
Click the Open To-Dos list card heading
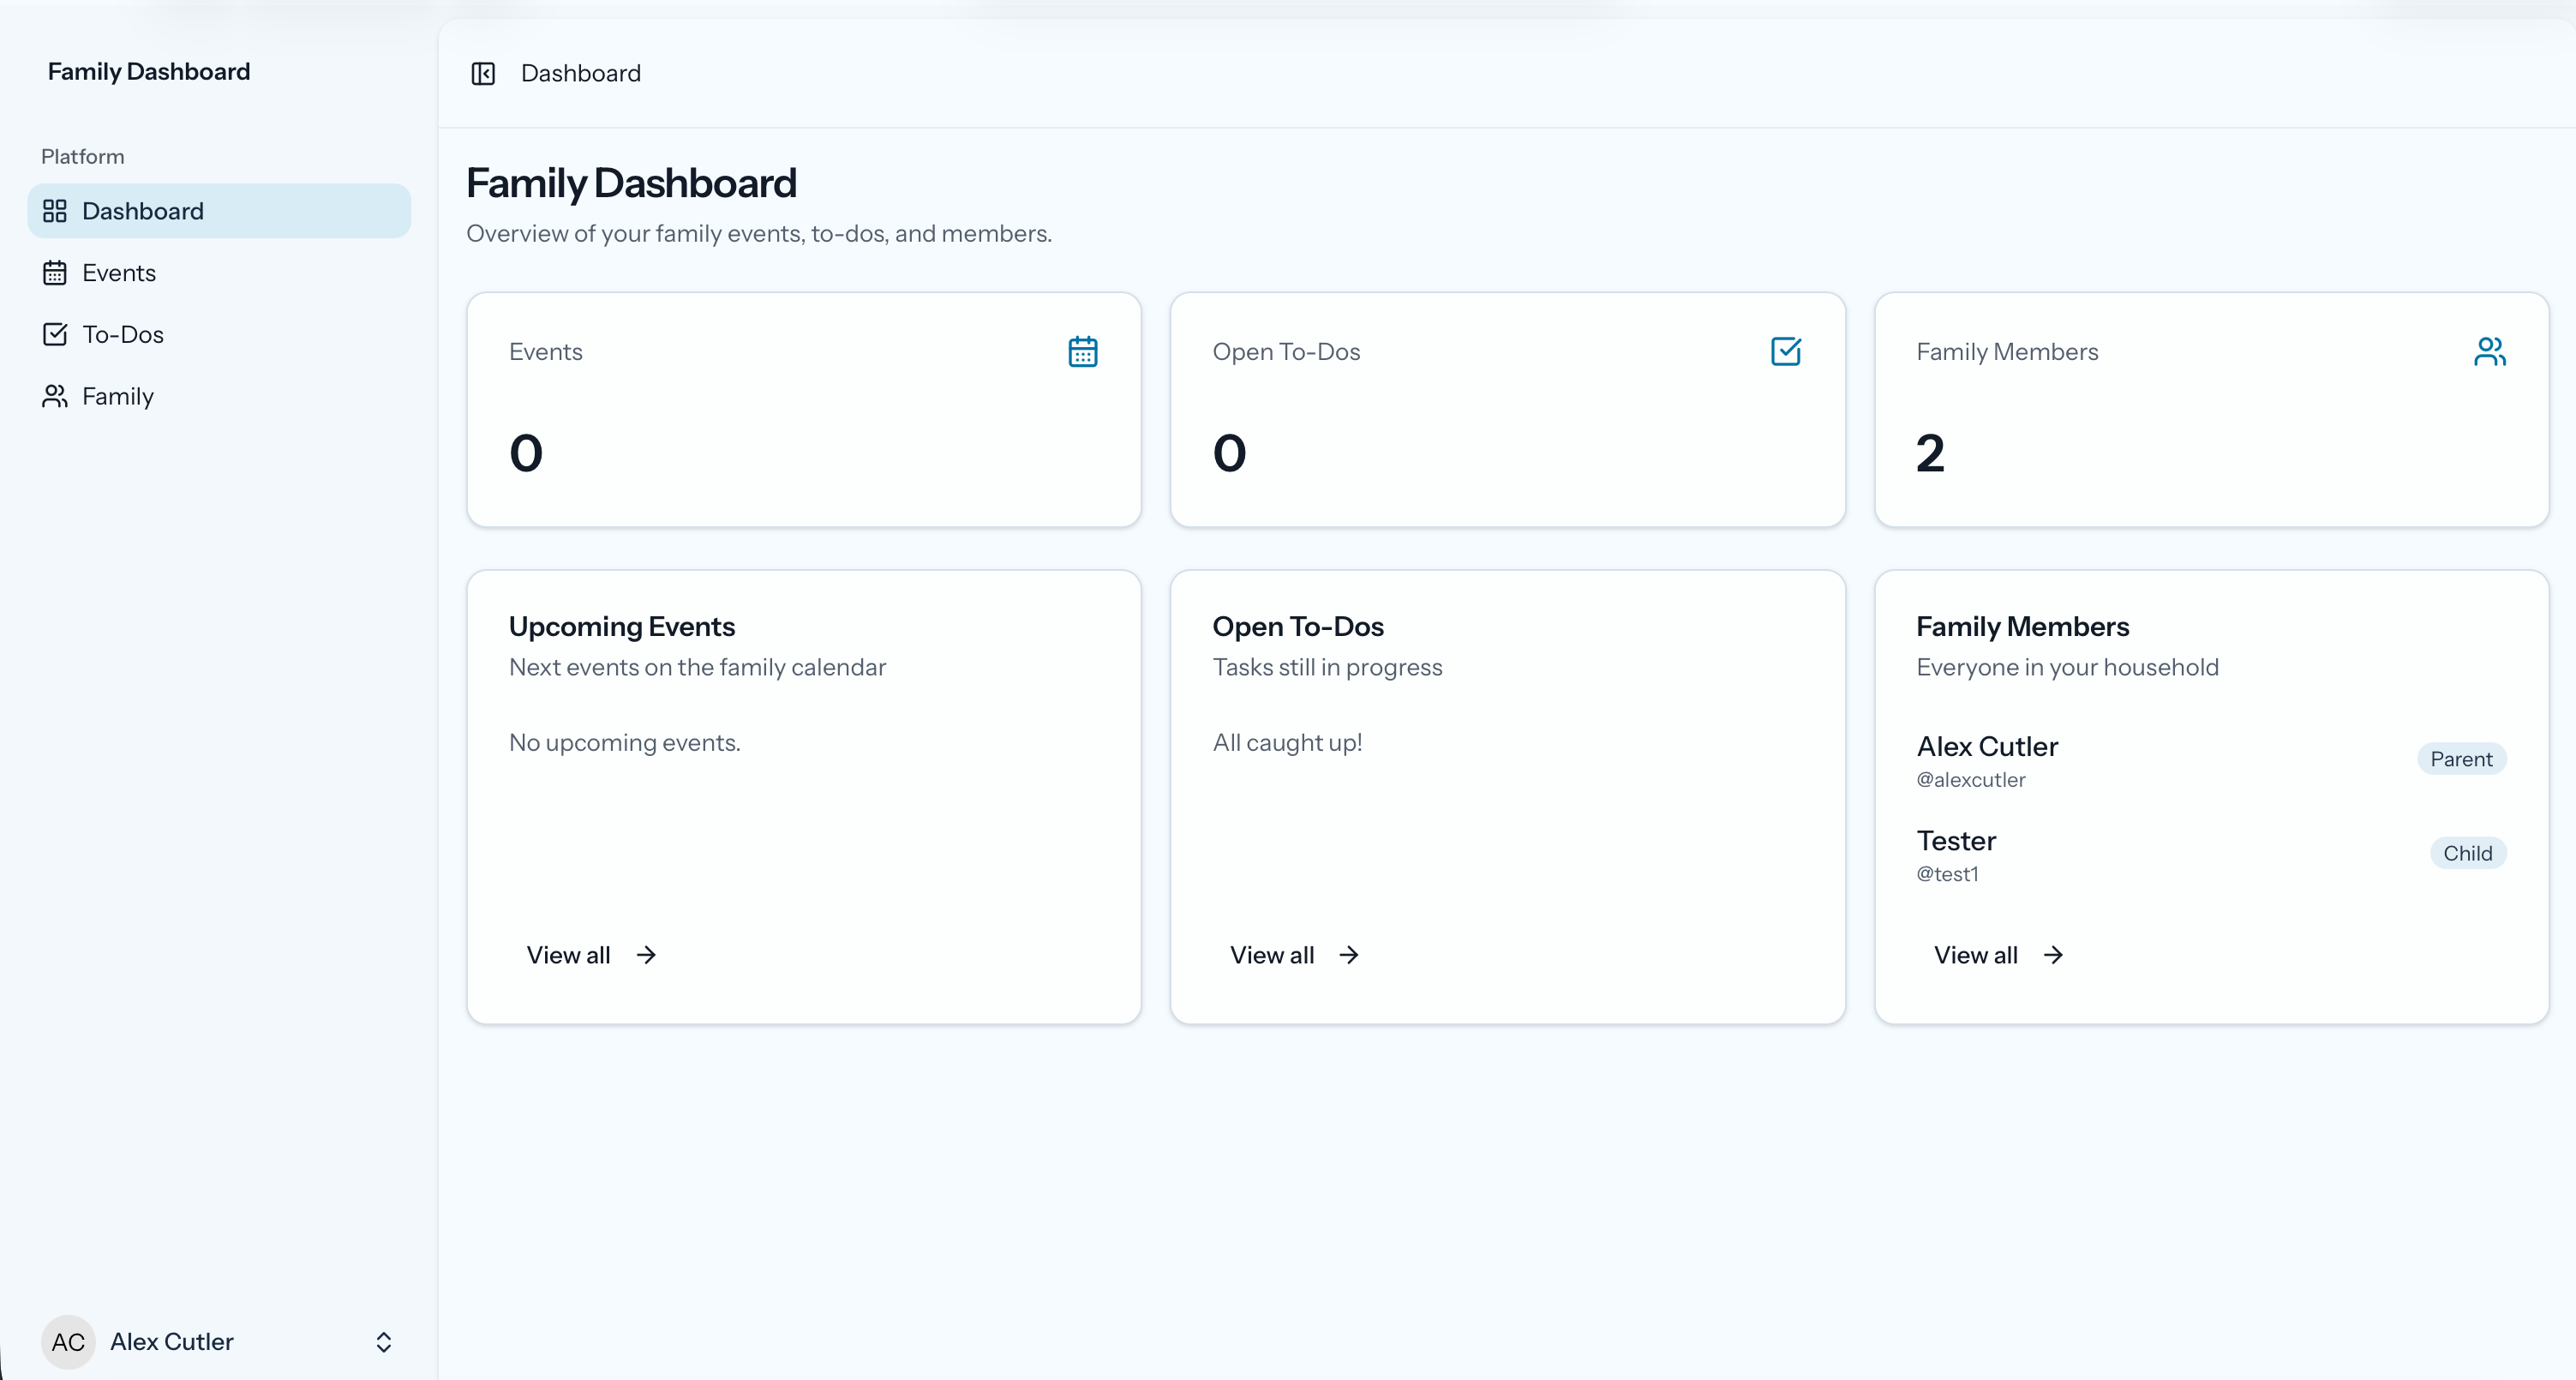click(x=1298, y=626)
